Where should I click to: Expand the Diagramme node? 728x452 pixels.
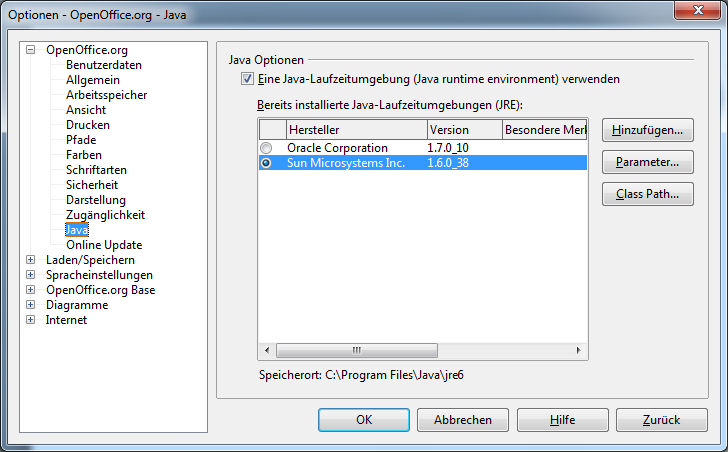point(31,305)
